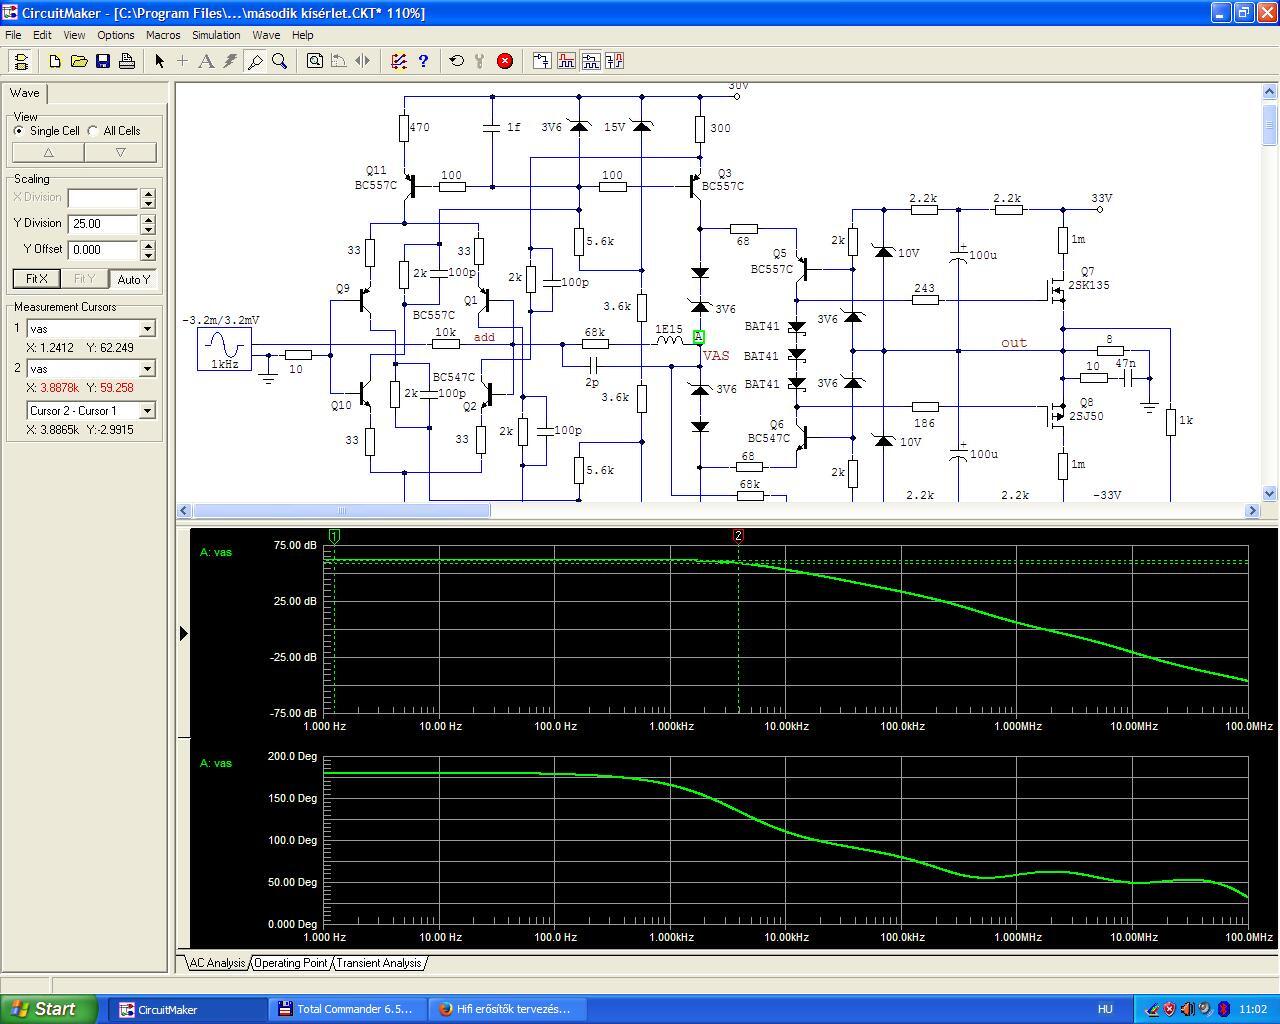Screen dimensions: 1280x1024
Task: Select the Single Cell view option
Action: pos(19,131)
